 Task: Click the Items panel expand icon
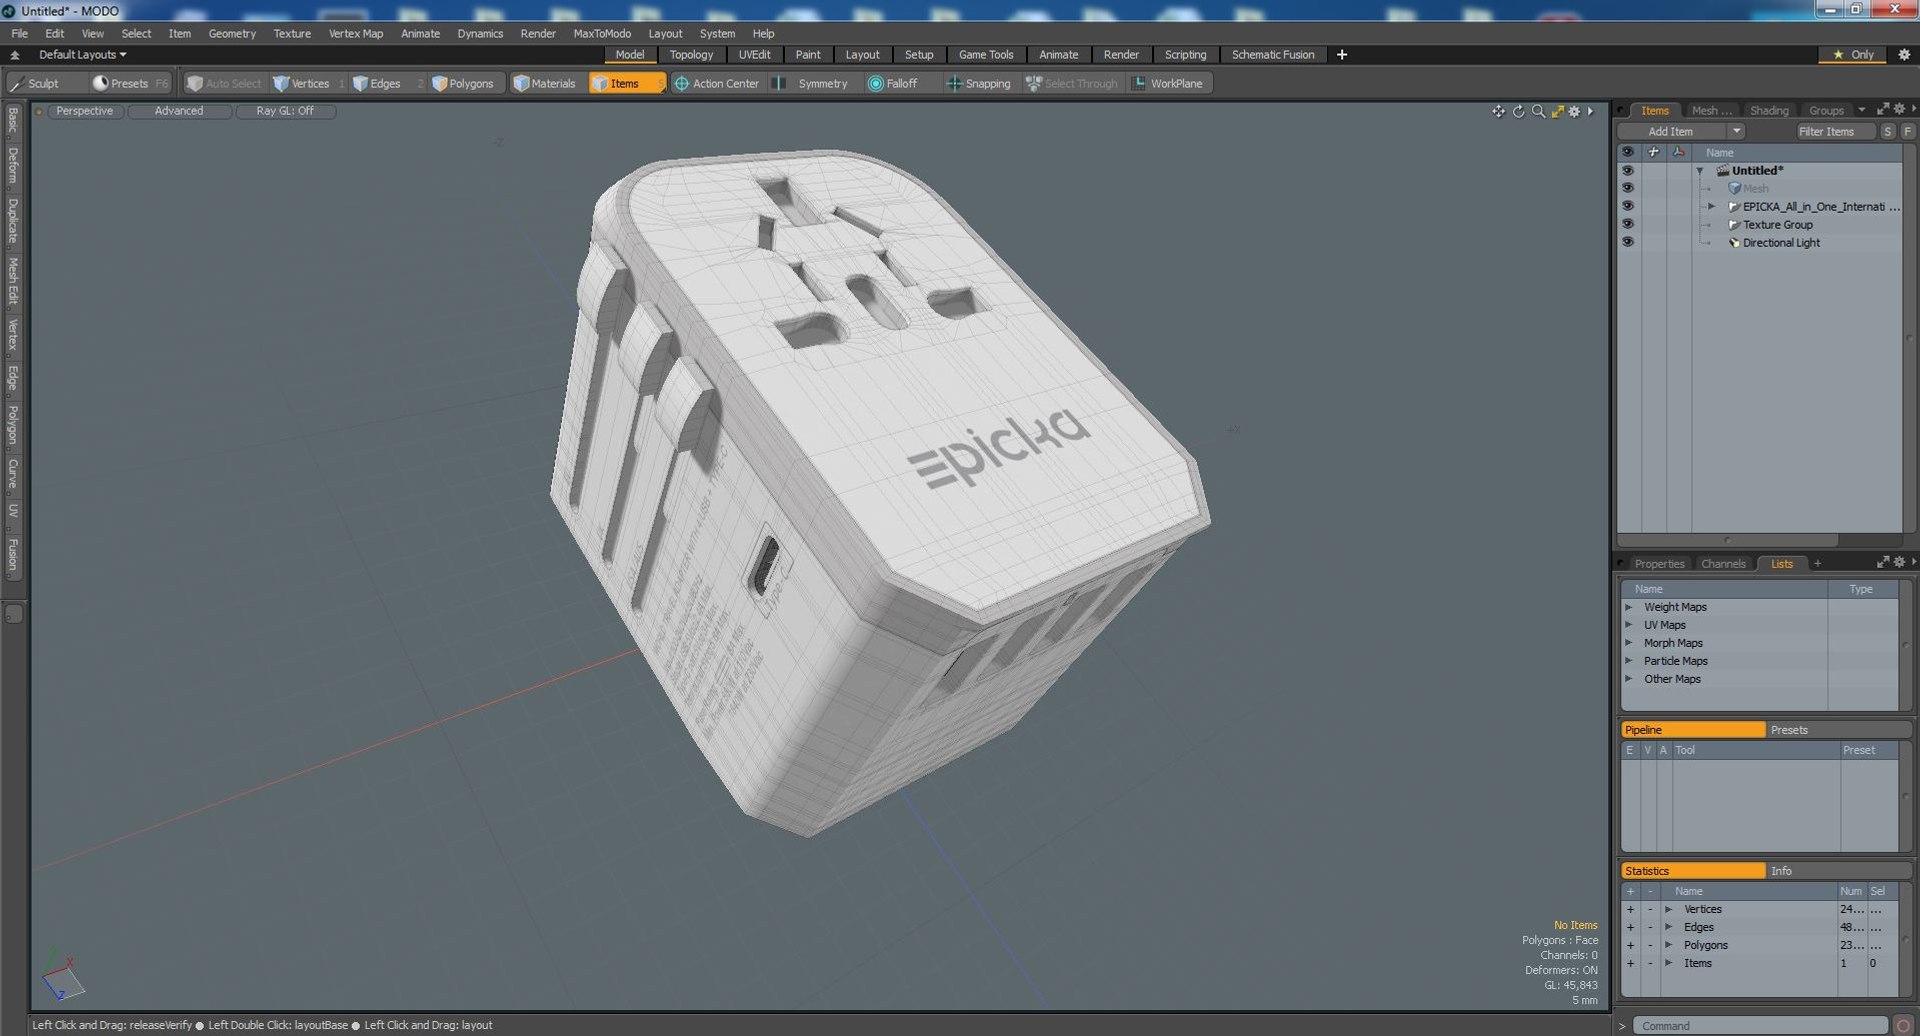coord(1883,109)
